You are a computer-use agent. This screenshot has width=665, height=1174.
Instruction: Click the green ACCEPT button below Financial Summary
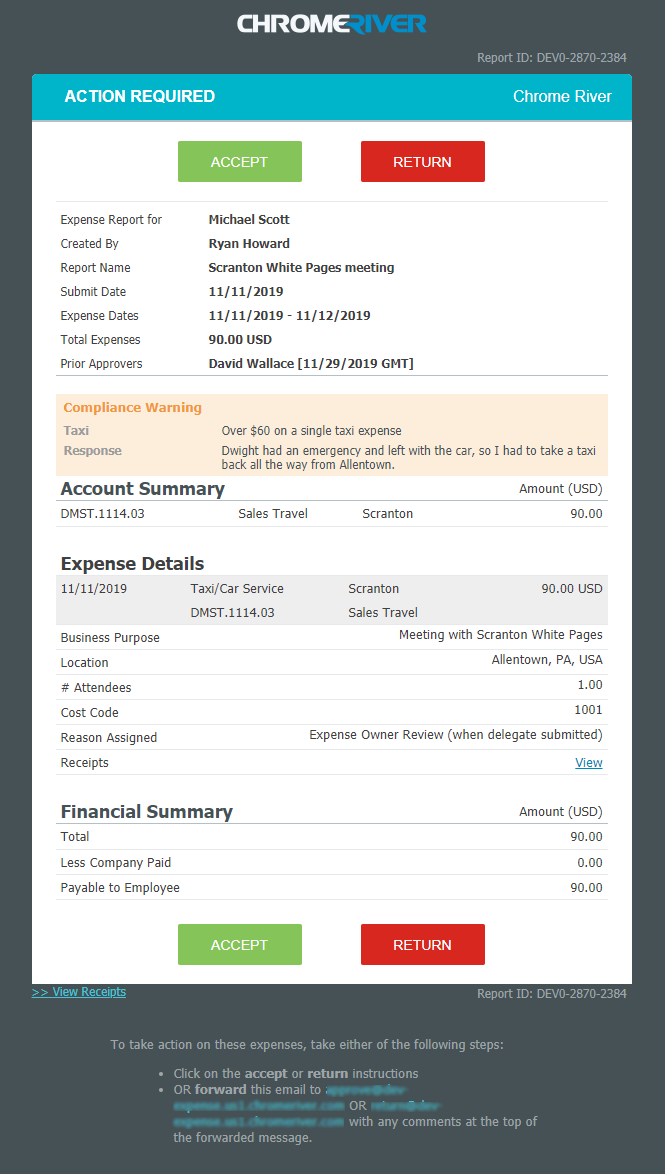click(239, 944)
